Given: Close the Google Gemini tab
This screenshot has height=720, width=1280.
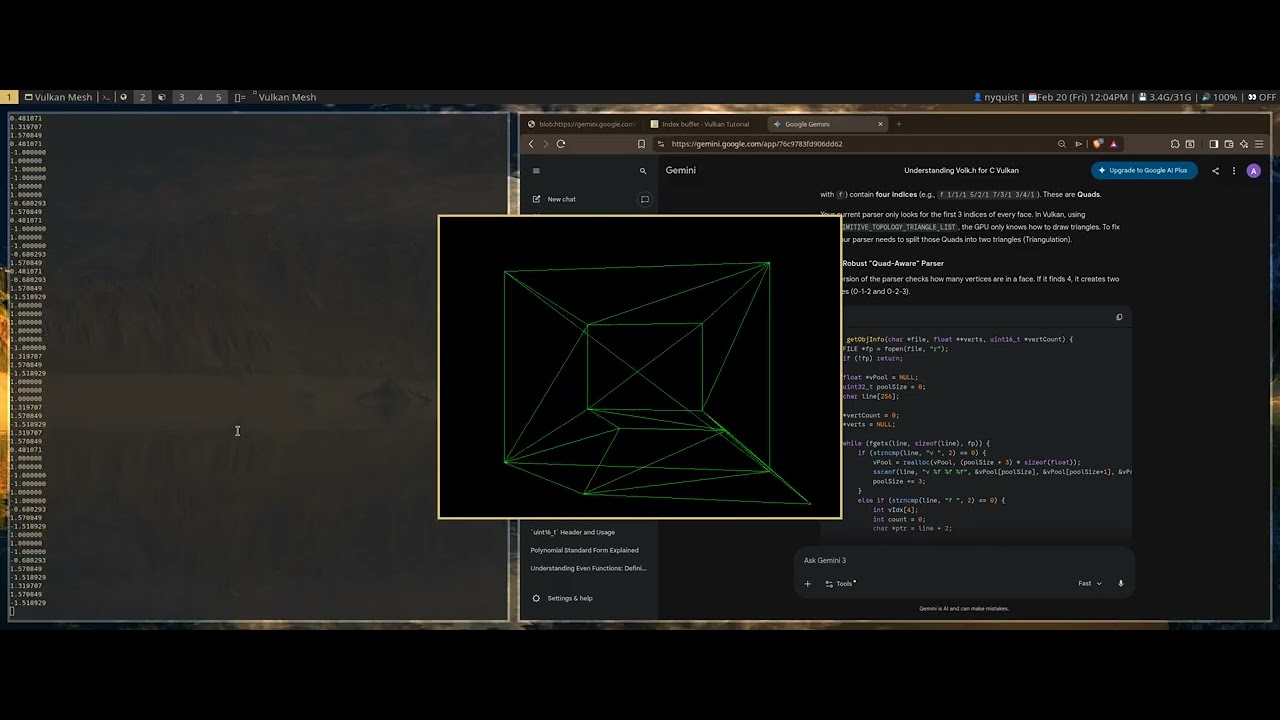Looking at the screenshot, I should [880, 124].
